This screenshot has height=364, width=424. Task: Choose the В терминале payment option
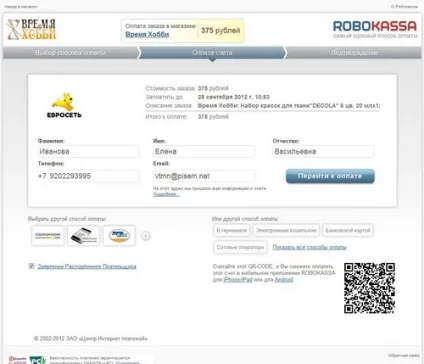(x=232, y=230)
